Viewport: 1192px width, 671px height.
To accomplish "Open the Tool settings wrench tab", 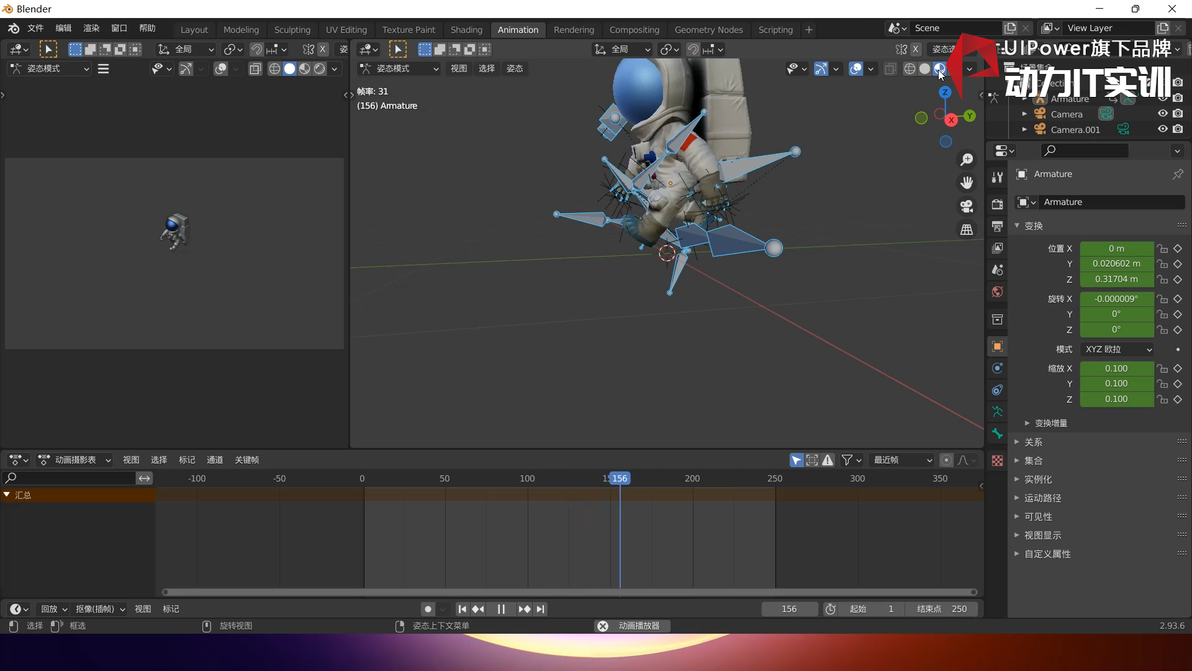I will [x=997, y=177].
